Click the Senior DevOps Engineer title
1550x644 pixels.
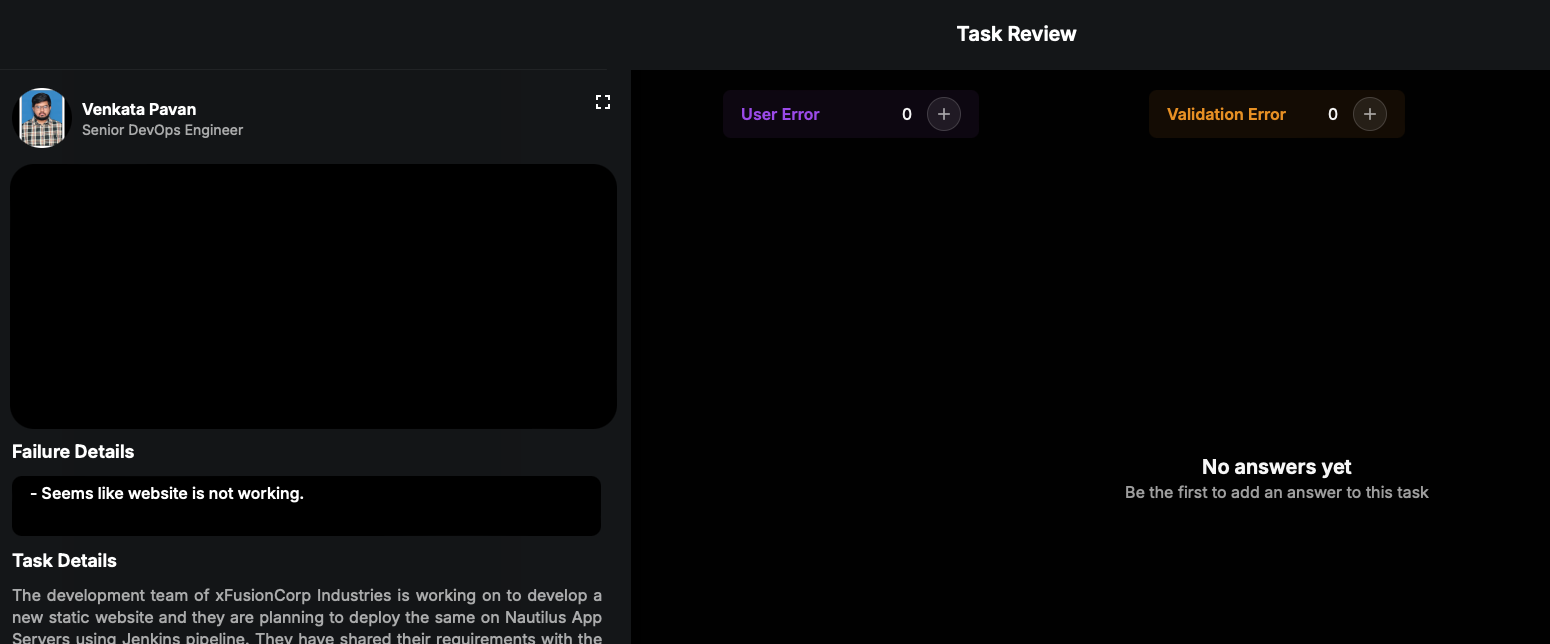pyautogui.click(x=162, y=130)
